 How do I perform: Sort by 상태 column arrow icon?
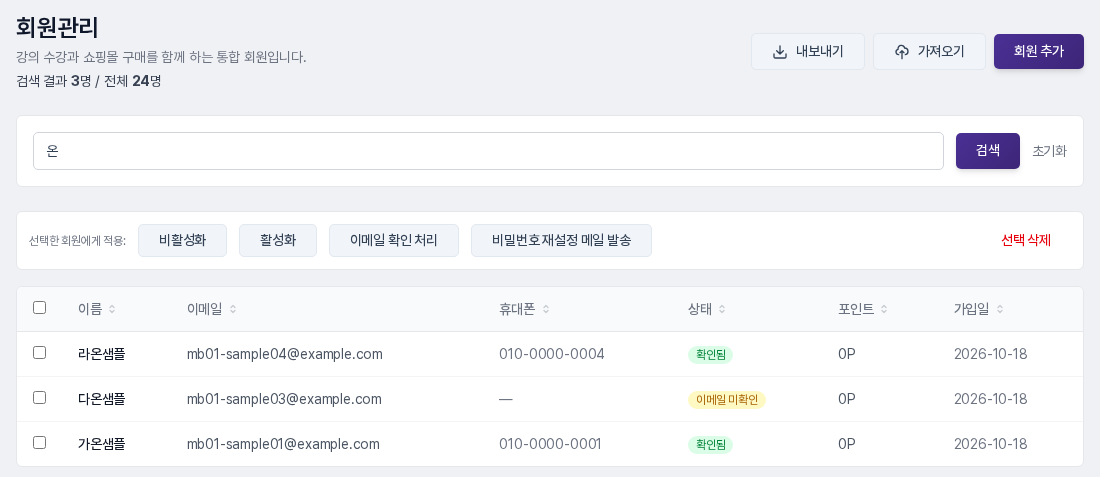[722, 309]
